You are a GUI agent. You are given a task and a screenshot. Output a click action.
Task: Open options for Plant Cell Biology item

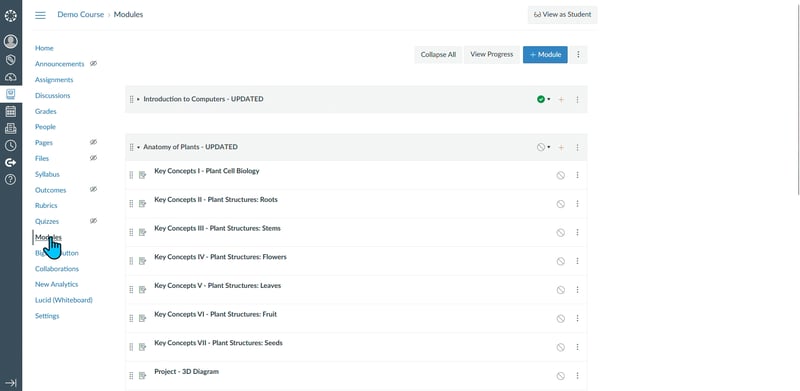pyautogui.click(x=578, y=175)
